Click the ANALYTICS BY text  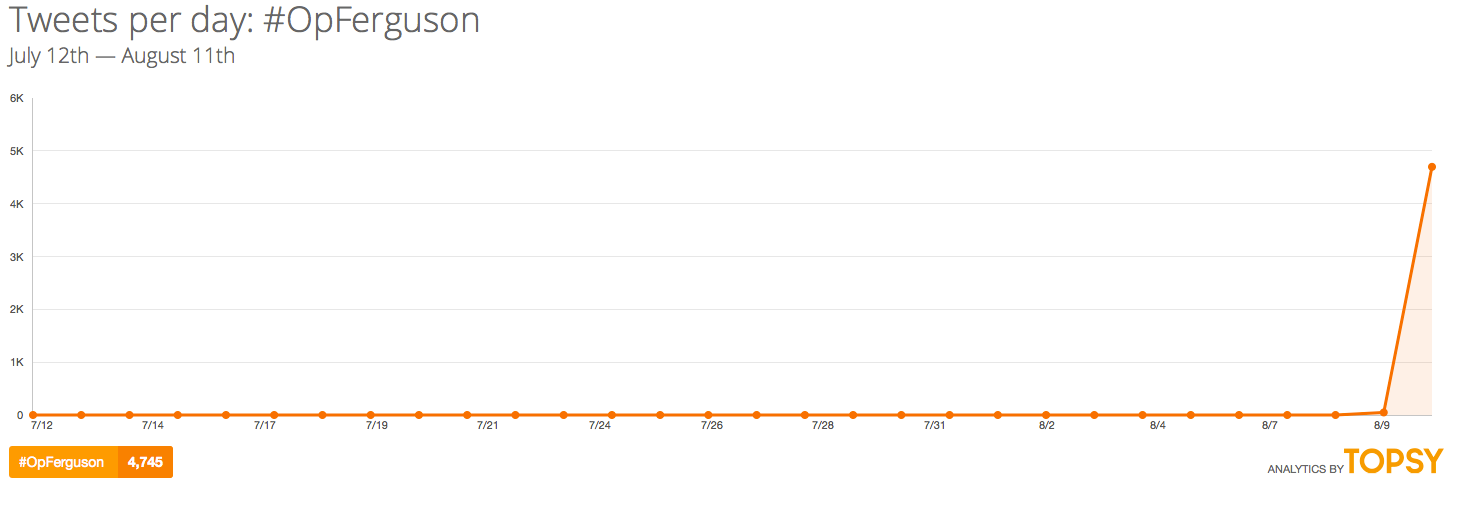point(1304,469)
